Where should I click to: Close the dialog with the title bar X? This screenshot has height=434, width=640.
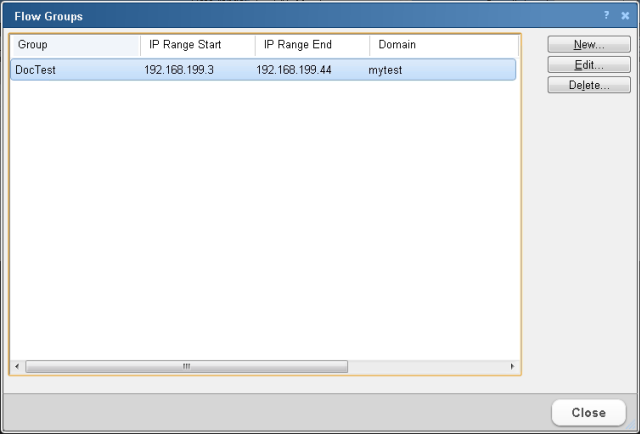625,16
